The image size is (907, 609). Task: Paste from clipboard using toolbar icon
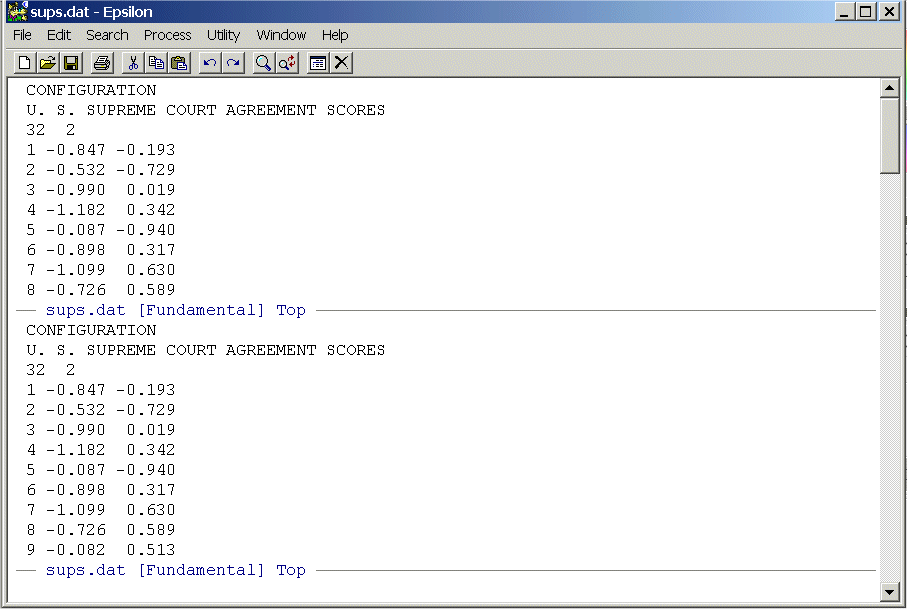click(179, 63)
